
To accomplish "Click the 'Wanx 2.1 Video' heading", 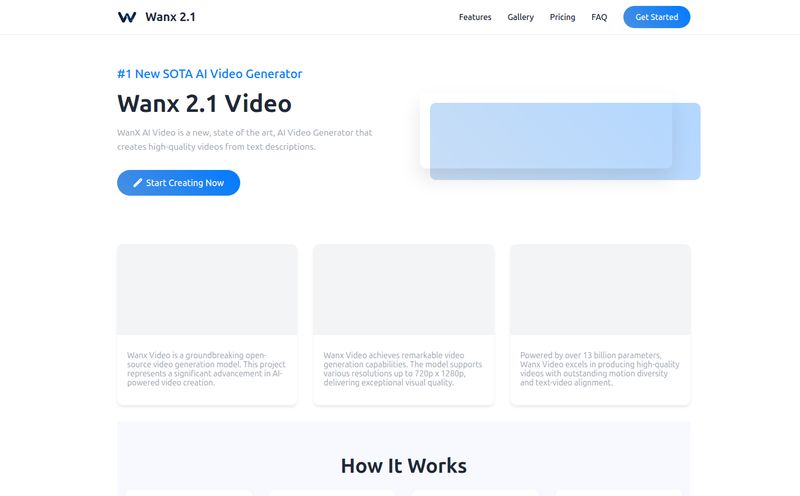I will (x=205, y=104).
